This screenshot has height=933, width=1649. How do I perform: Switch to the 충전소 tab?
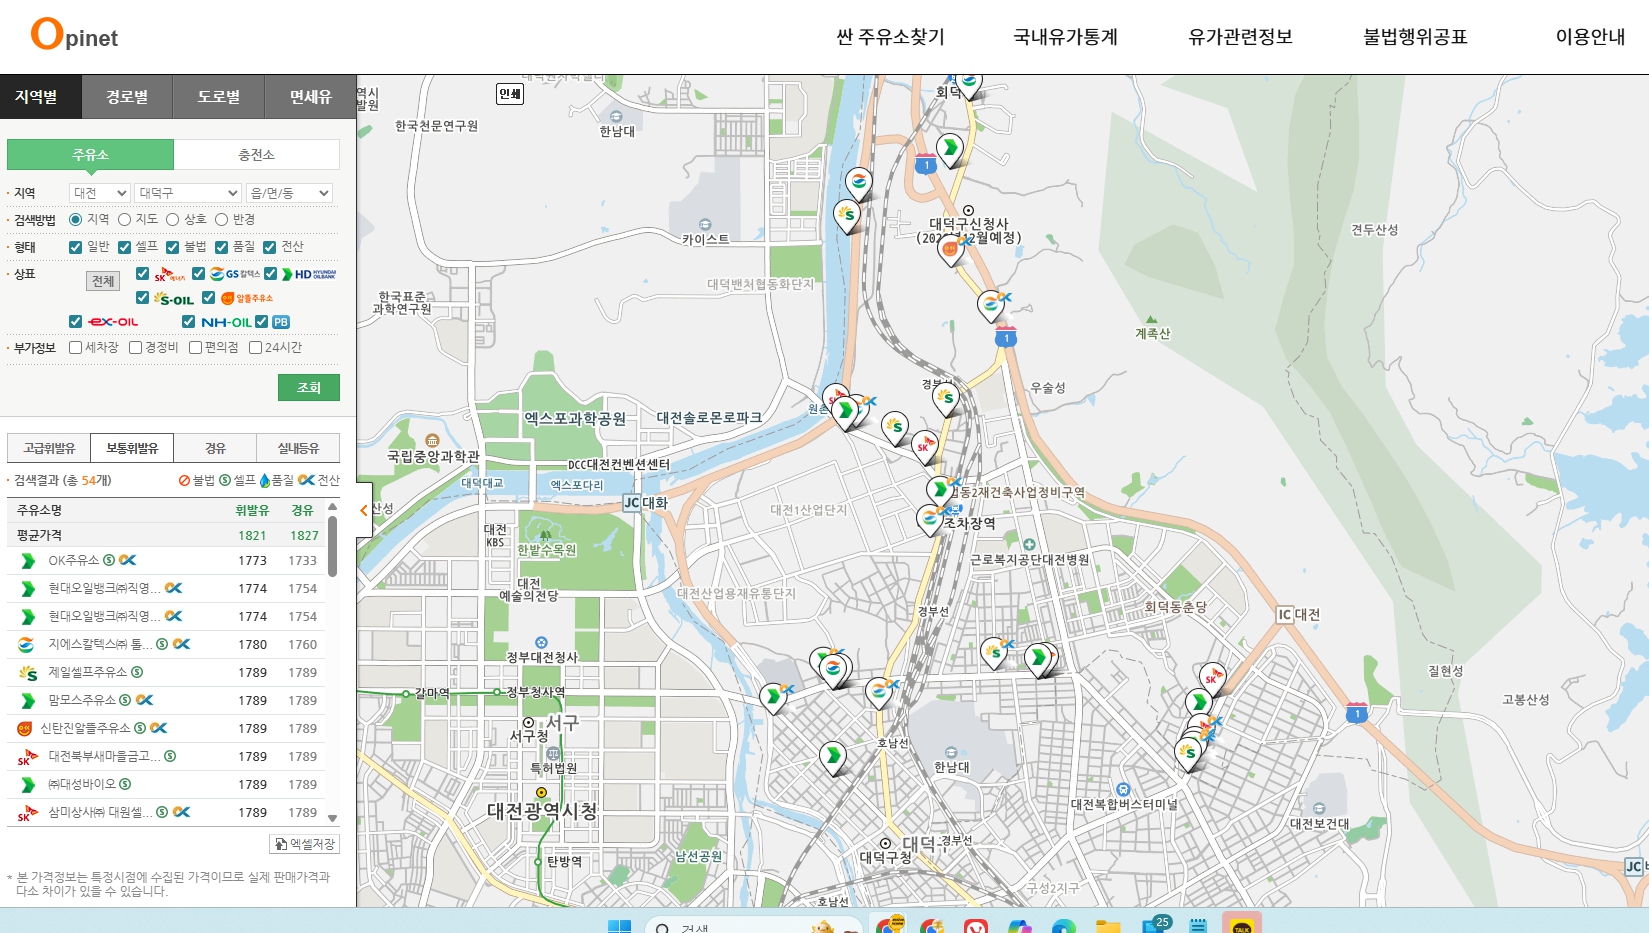coord(256,155)
